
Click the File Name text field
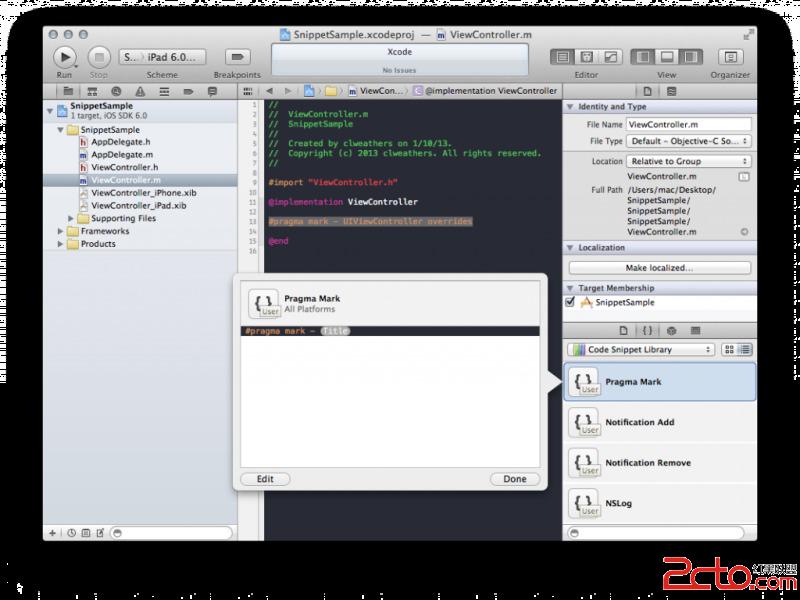(688, 124)
